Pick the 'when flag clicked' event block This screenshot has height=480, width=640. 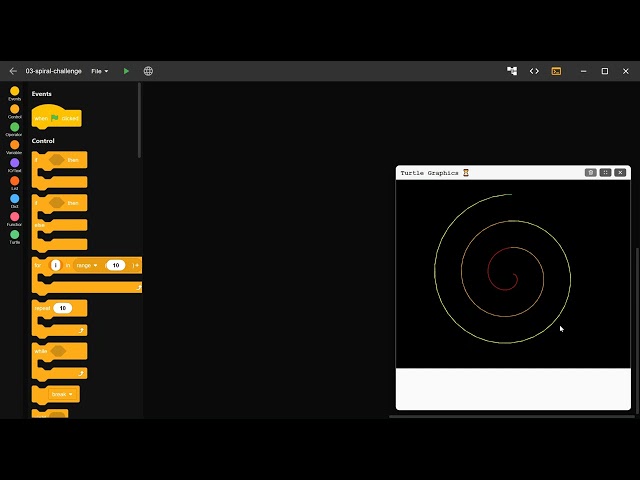click(56, 118)
